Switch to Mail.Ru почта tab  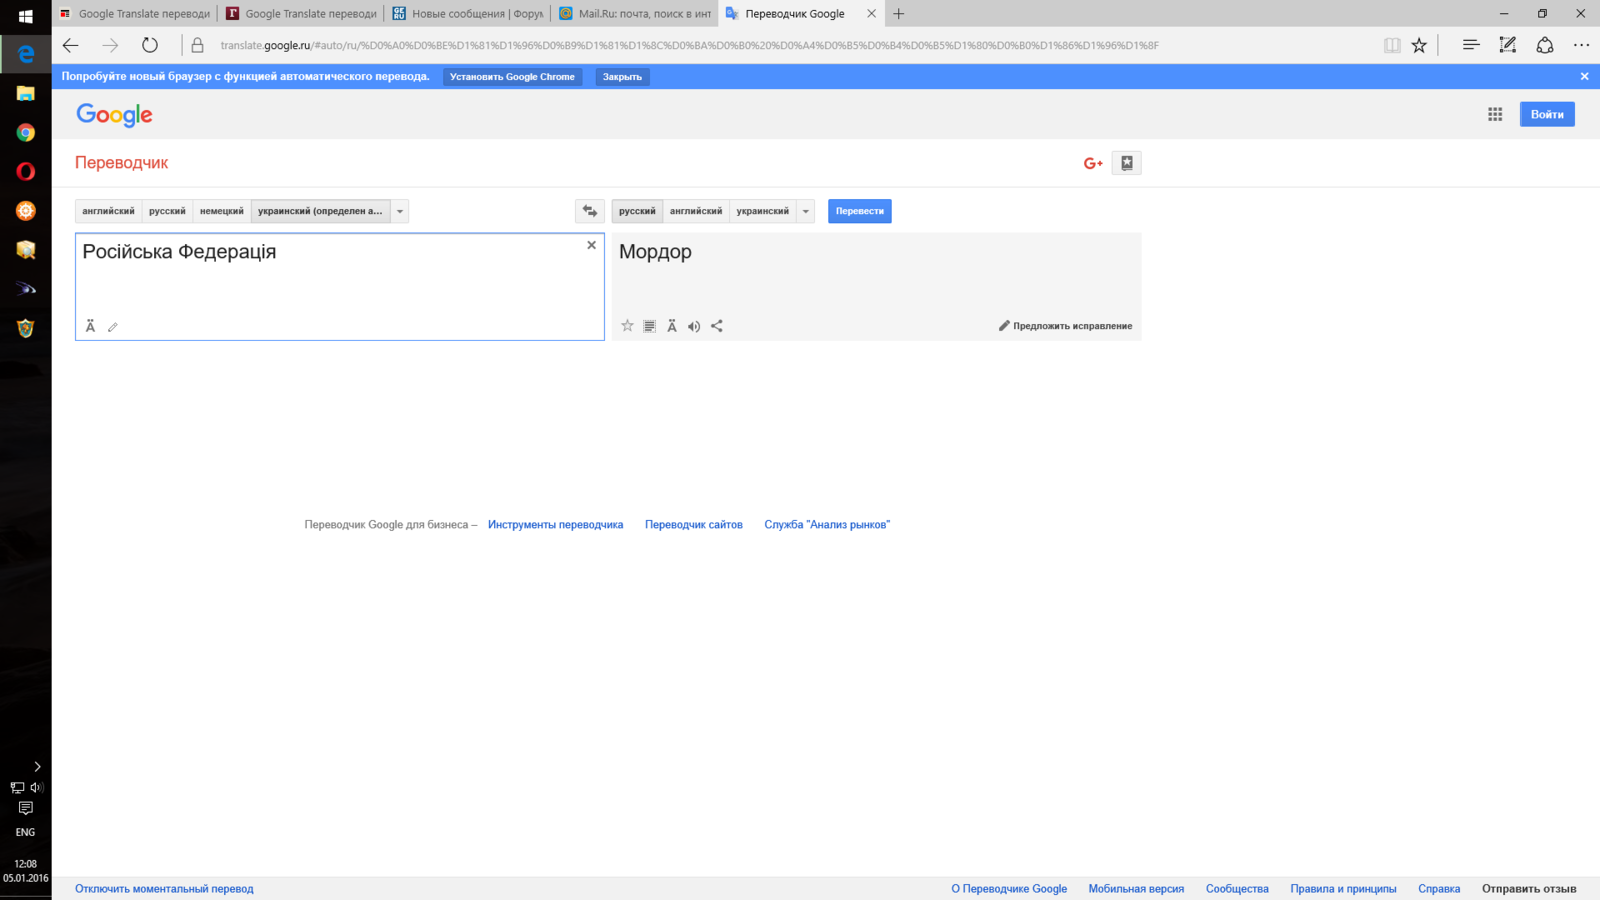635,14
